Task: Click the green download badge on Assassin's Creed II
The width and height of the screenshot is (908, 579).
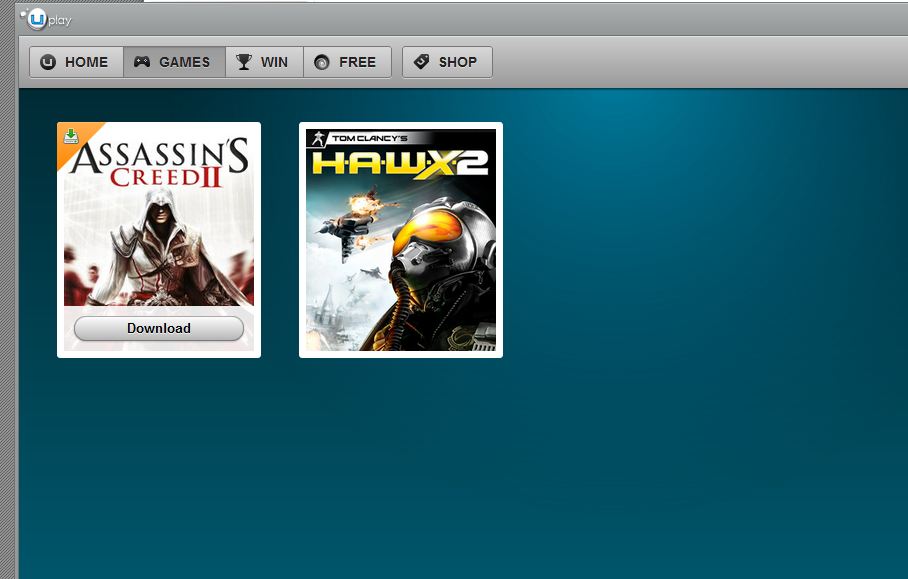Action: pyautogui.click(x=71, y=136)
